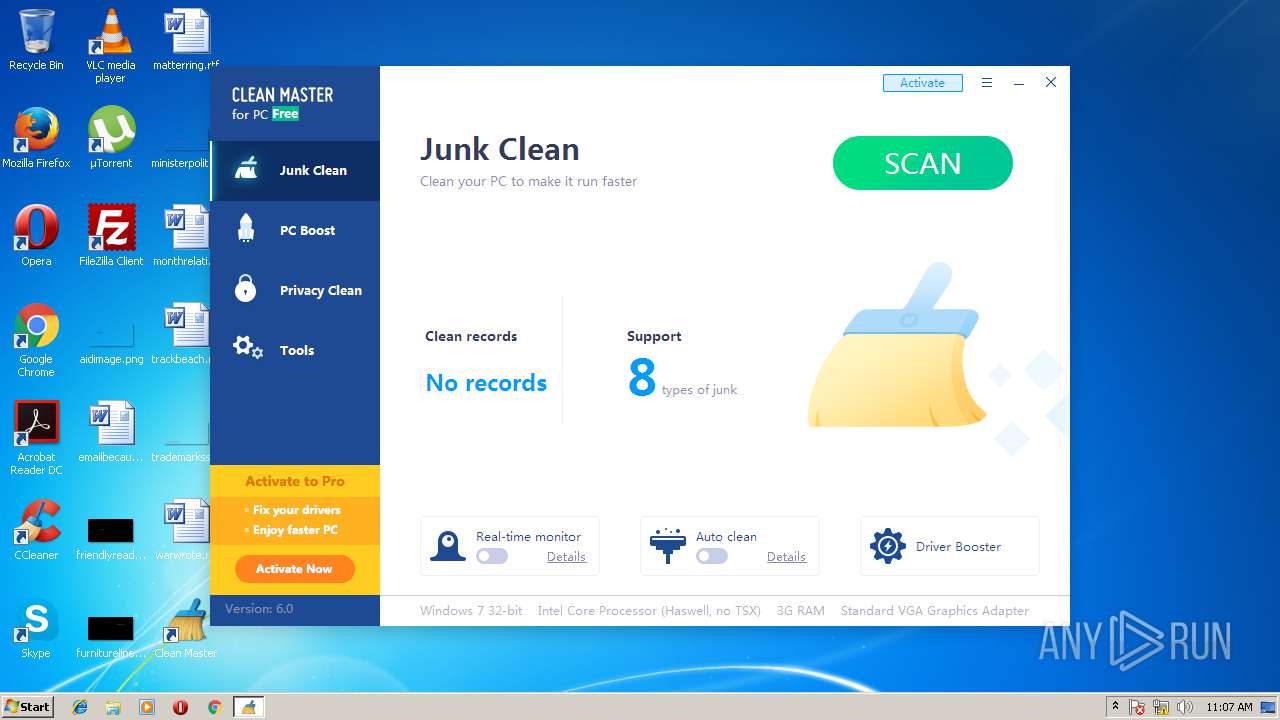
Task: Open CCleaner desktop shortcut
Action: click(x=36, y=530)
